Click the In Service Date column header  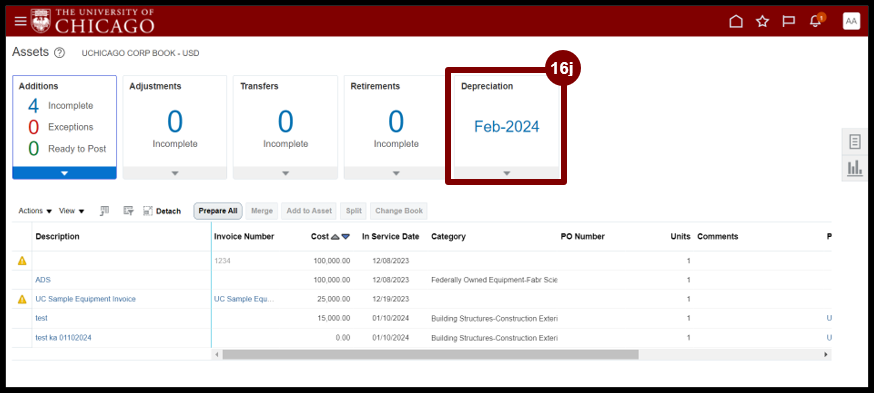pyautogui.click(x=390, y=236)
